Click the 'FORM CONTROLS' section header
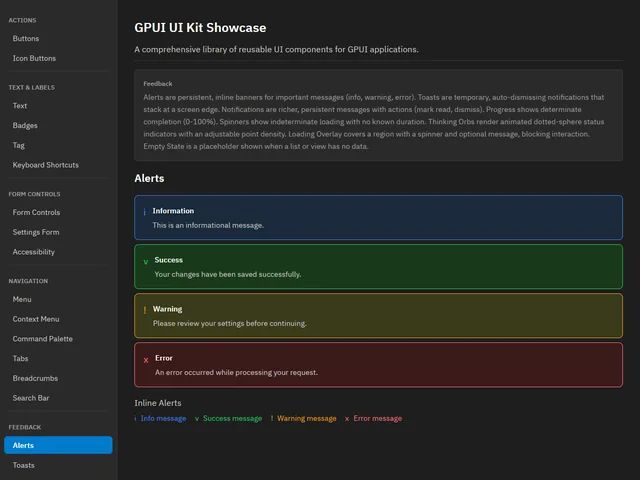 click(x=34, y=194)
